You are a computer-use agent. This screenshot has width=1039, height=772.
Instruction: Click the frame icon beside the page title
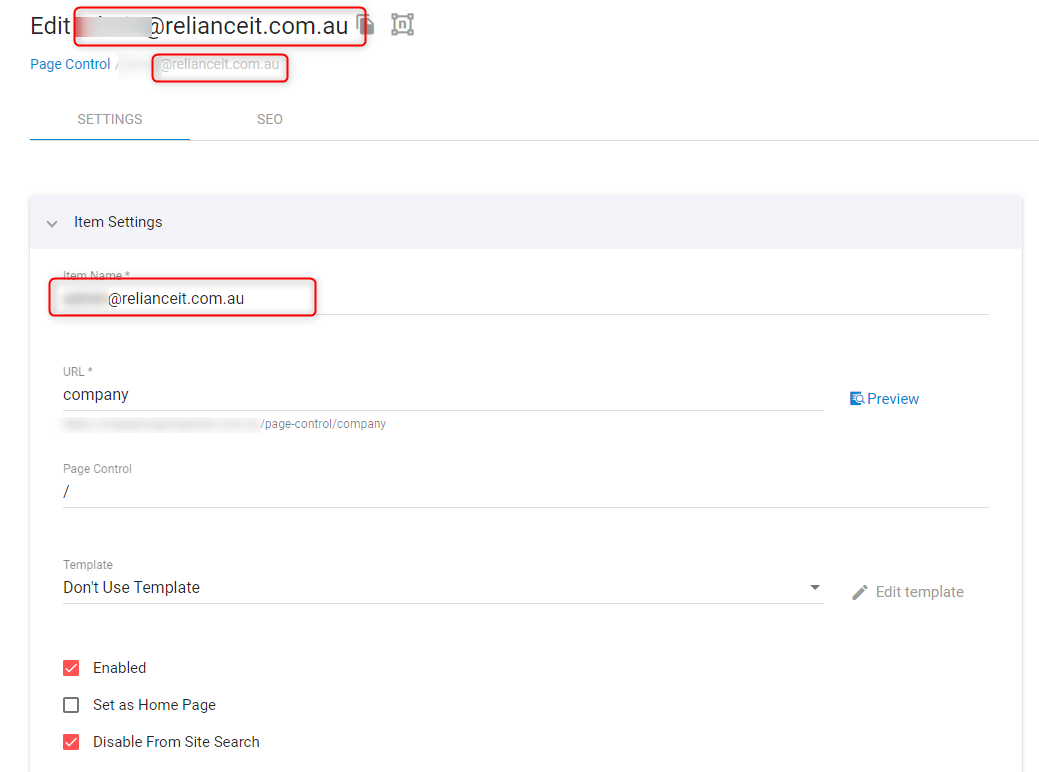coord(402,25)
